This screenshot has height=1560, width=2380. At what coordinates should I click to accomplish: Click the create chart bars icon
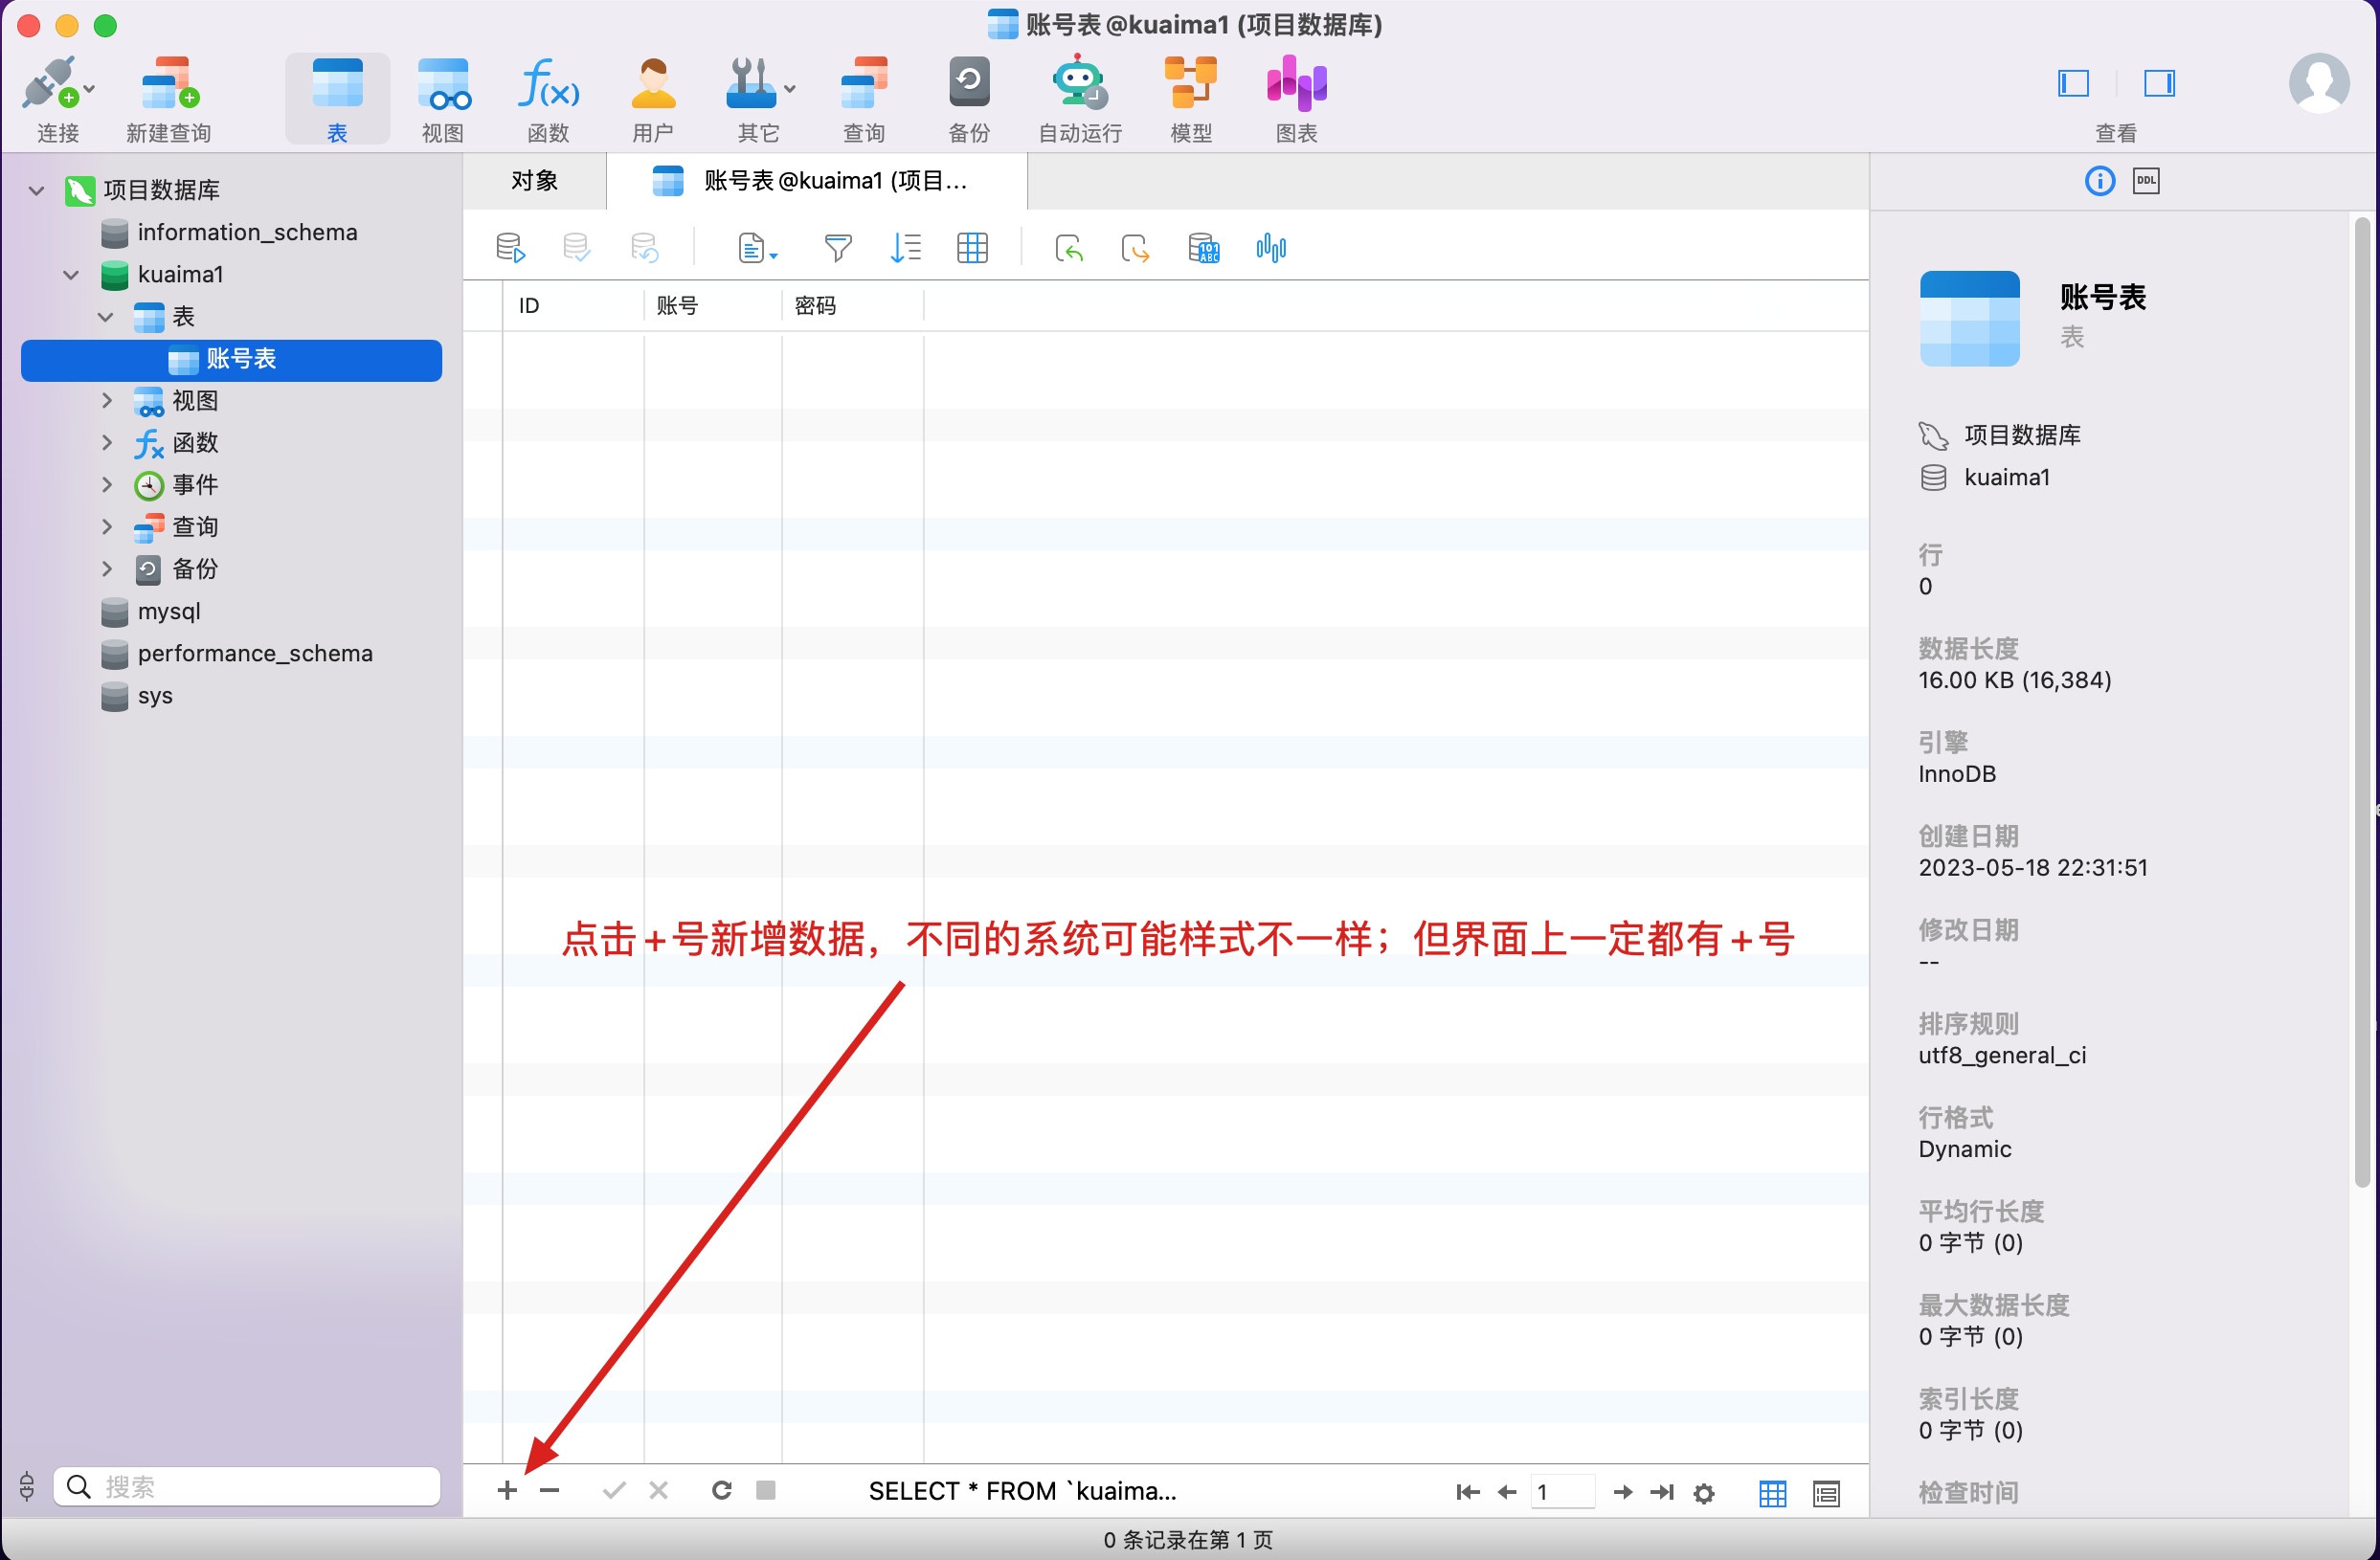(1271, 248)
